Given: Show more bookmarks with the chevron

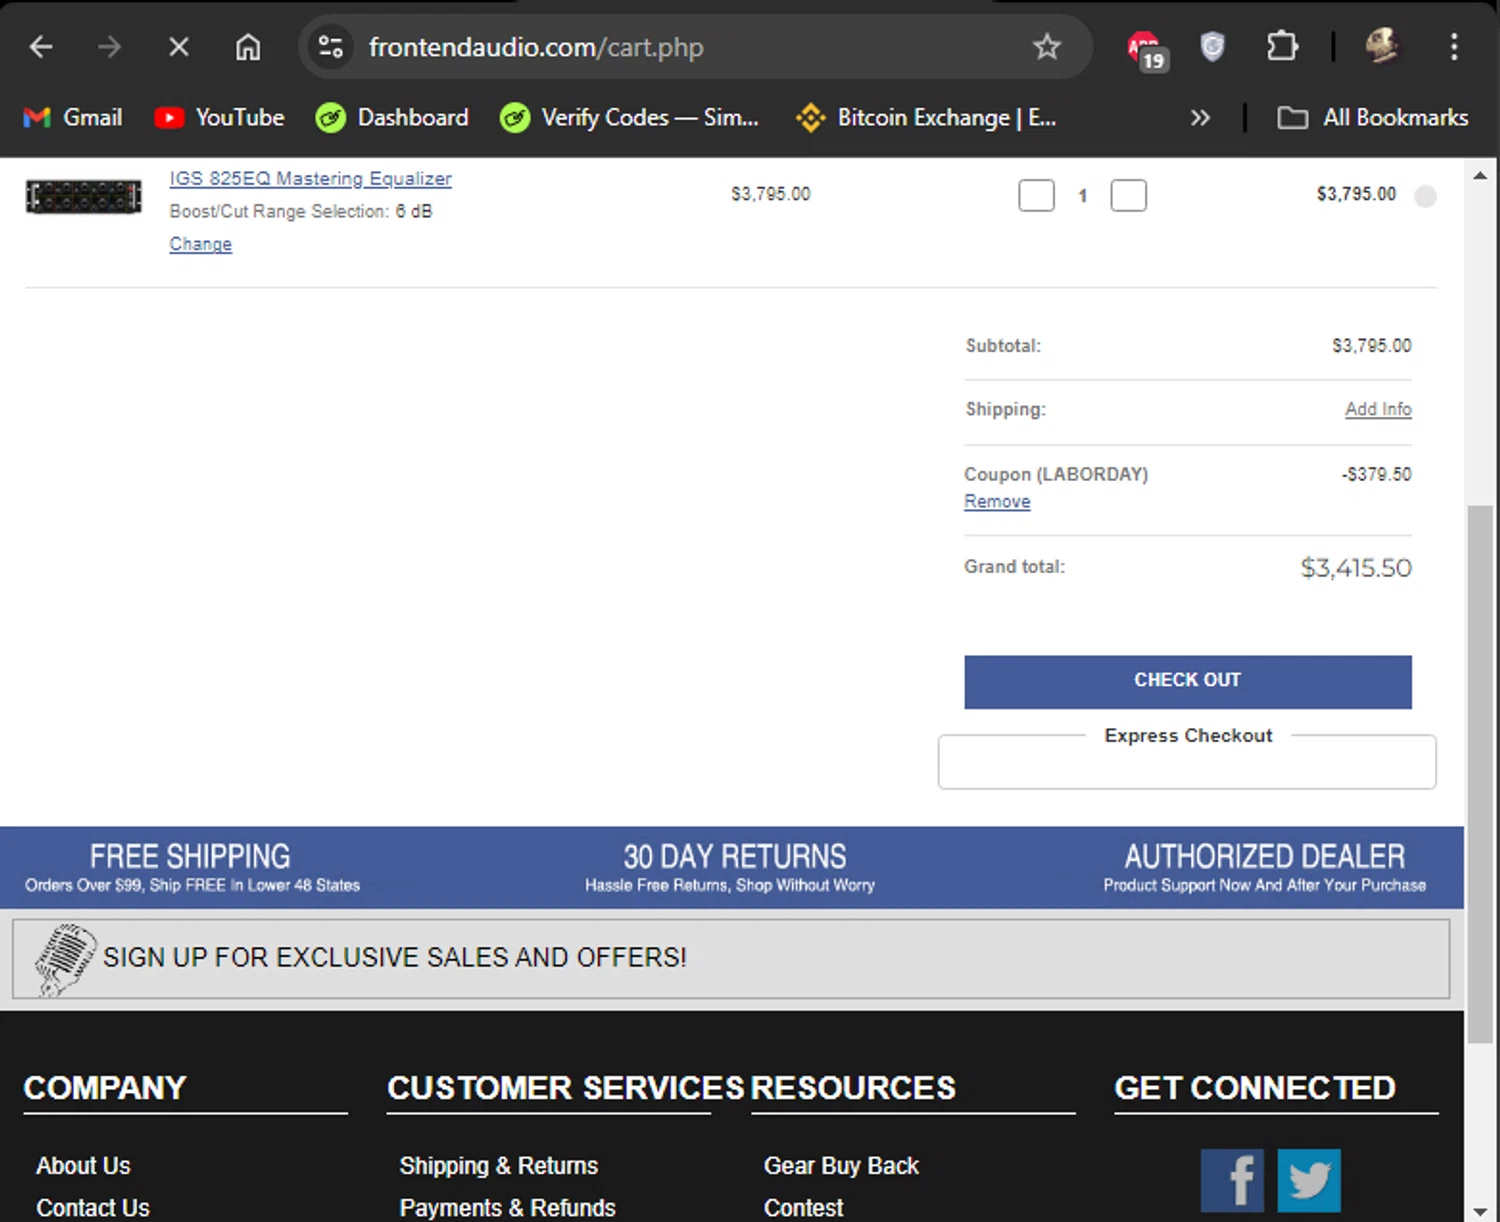Looking at the screenshot, I should pyautogui.click(x=1200, y=118).
